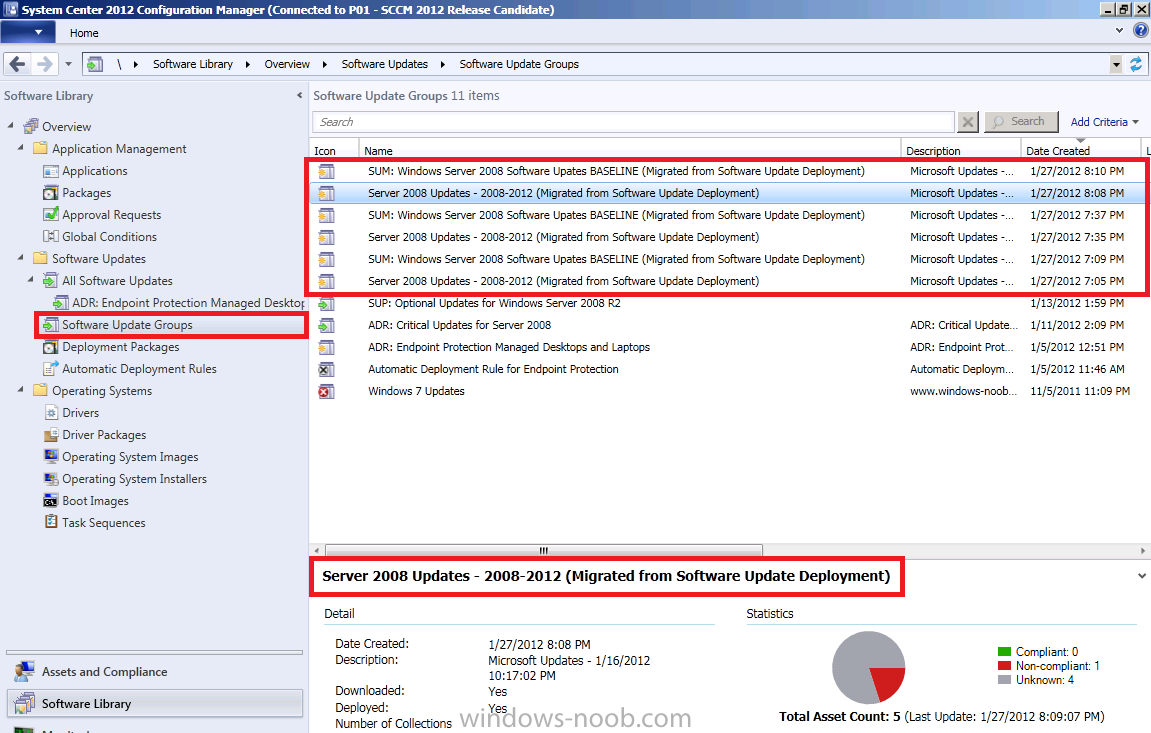Viewport: 1151px width, 733px height.
Task: Open the Automatic Deployment Rules node
Action: tap(139, 369)
